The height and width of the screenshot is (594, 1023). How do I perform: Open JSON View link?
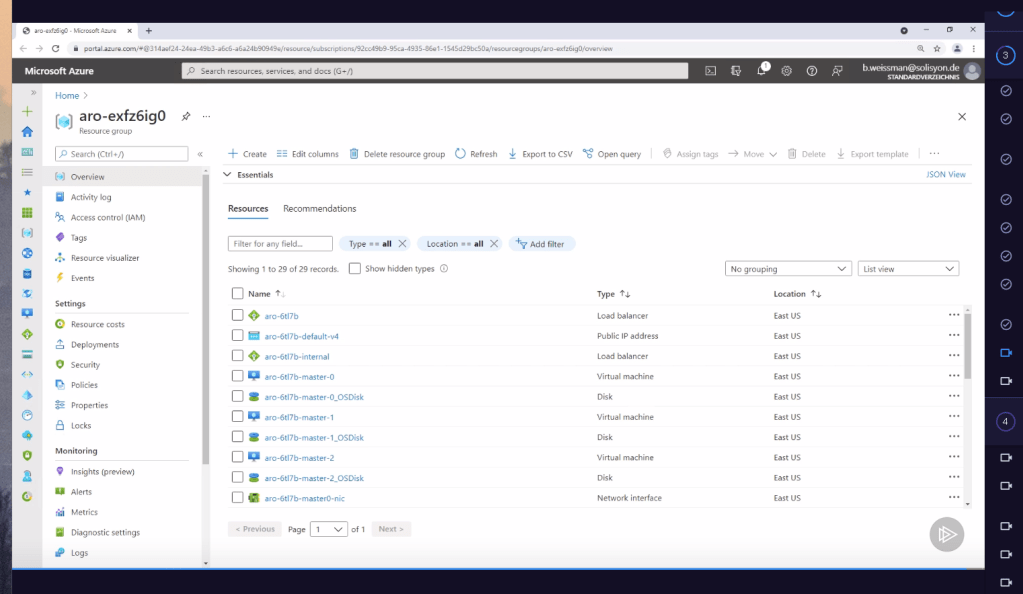pos(946,174)
